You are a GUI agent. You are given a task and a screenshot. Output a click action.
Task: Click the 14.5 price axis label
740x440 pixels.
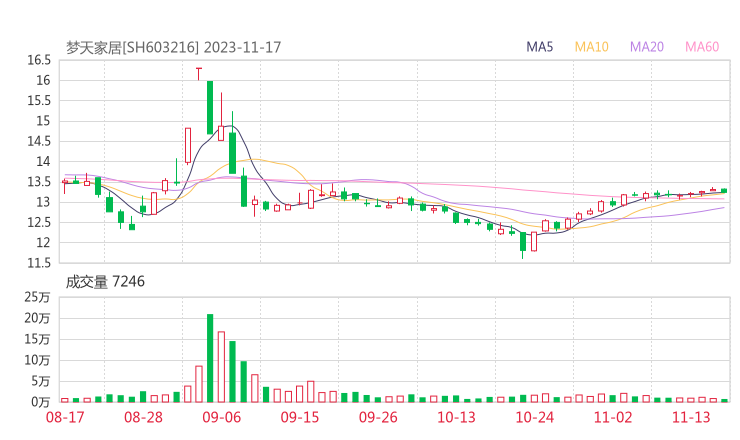click(39, 141)
